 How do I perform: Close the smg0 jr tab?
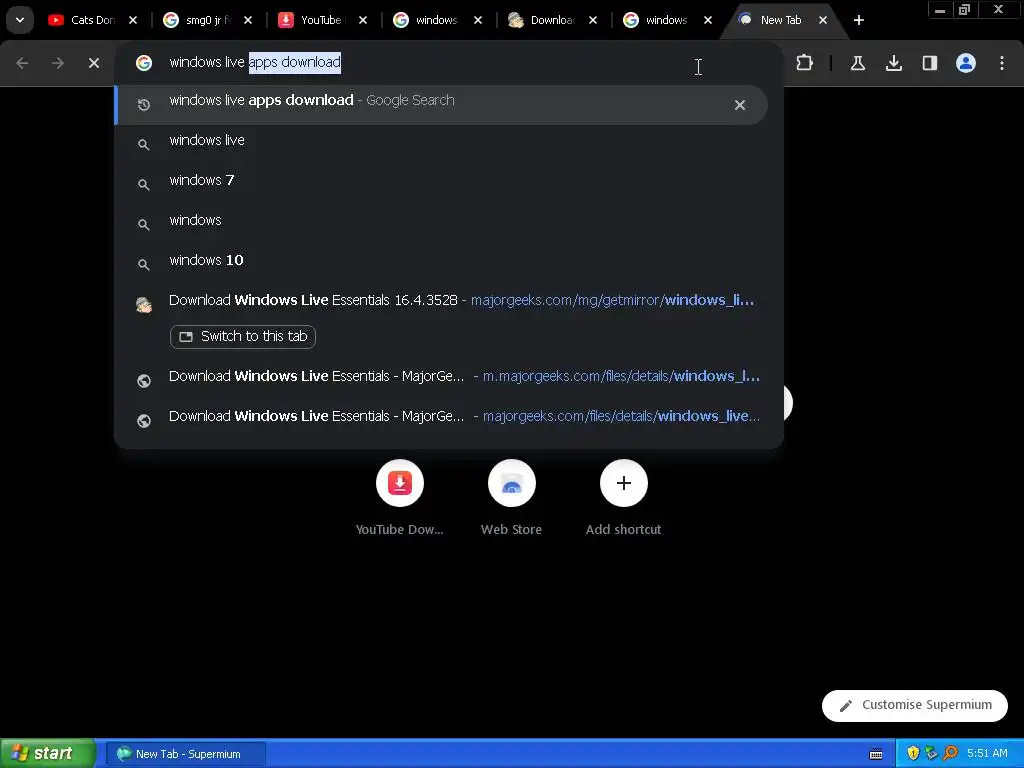tap(248, 20)
